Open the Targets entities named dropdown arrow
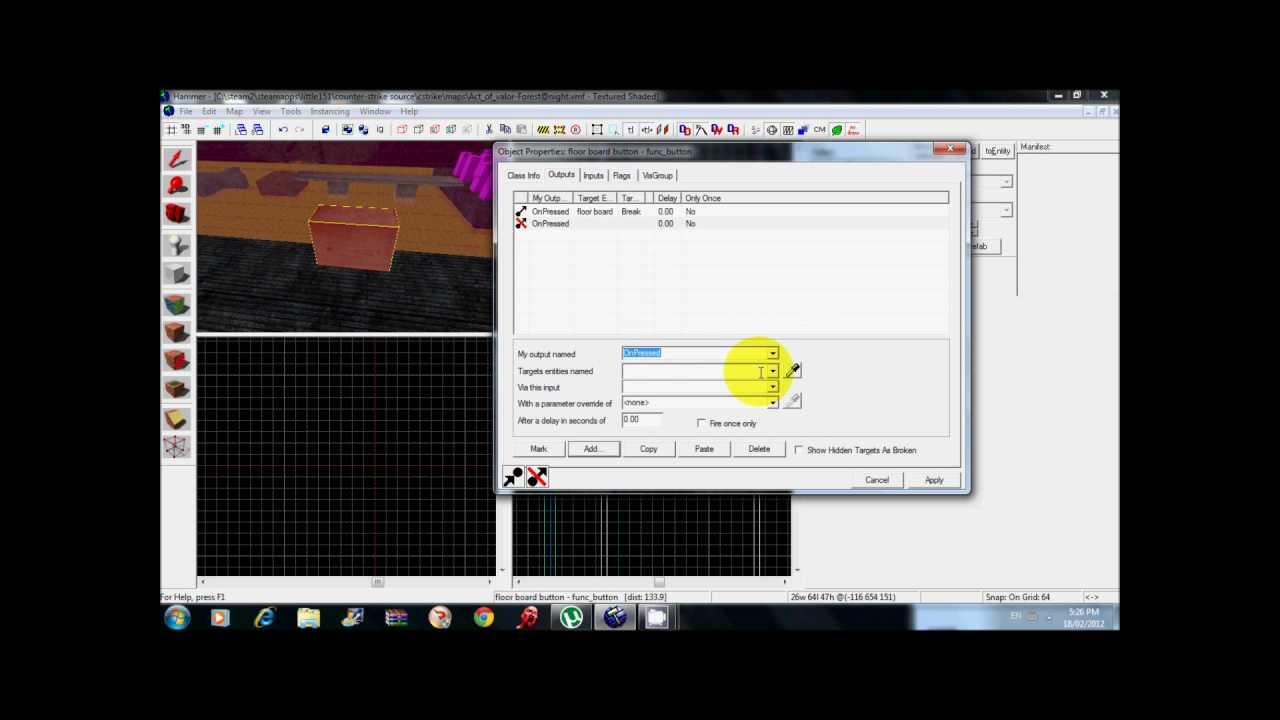Screen dimensions: 1280x720 (772, 371)
